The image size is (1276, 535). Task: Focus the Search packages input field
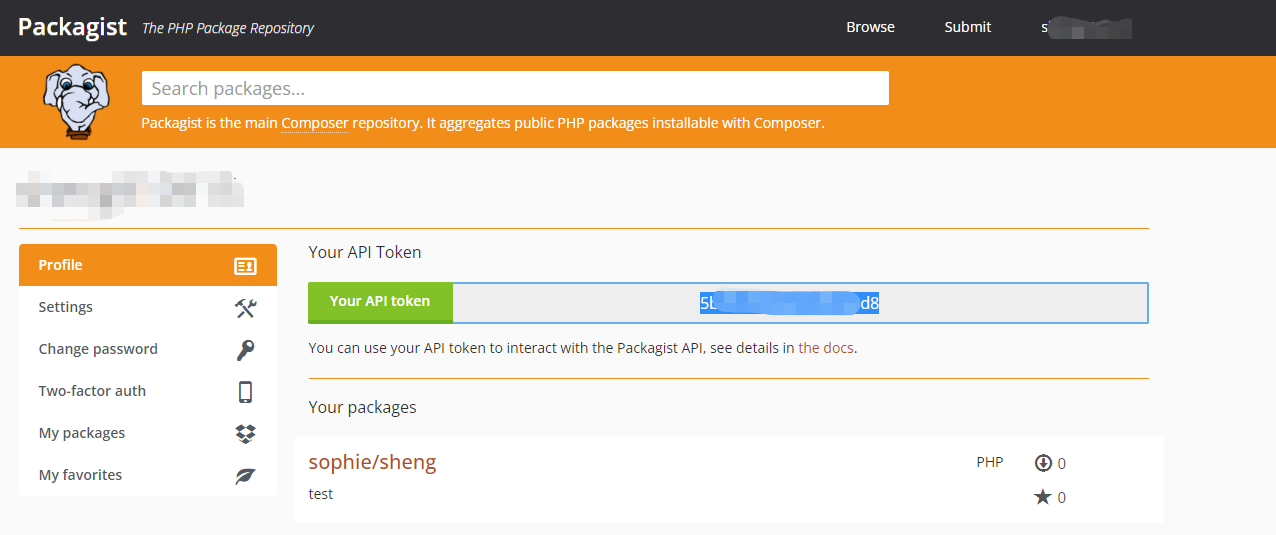(x=515, y=88)
